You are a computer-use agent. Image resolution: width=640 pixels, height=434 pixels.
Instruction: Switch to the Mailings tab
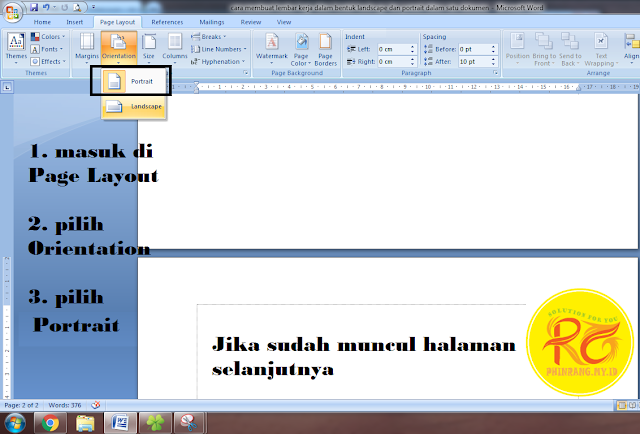211,22
